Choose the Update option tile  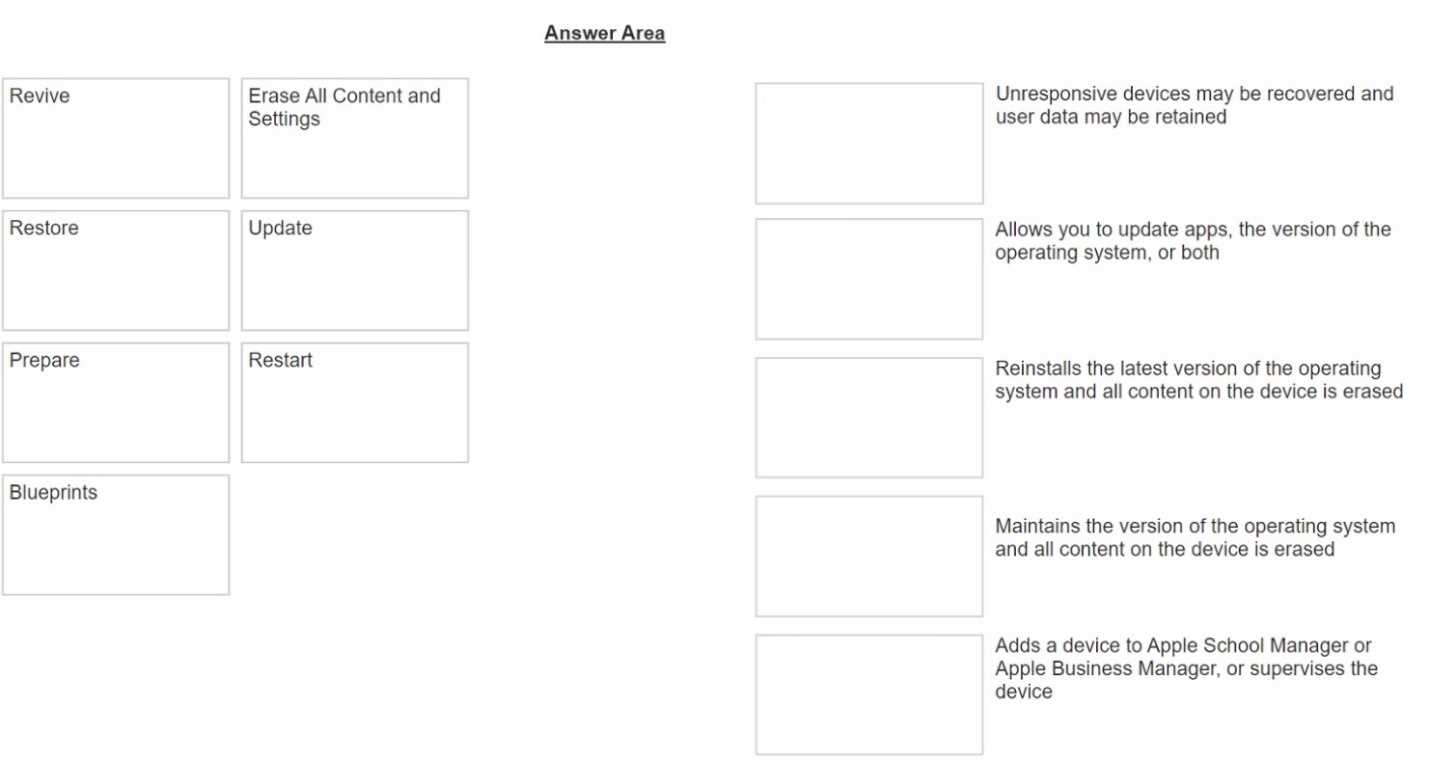355,270
